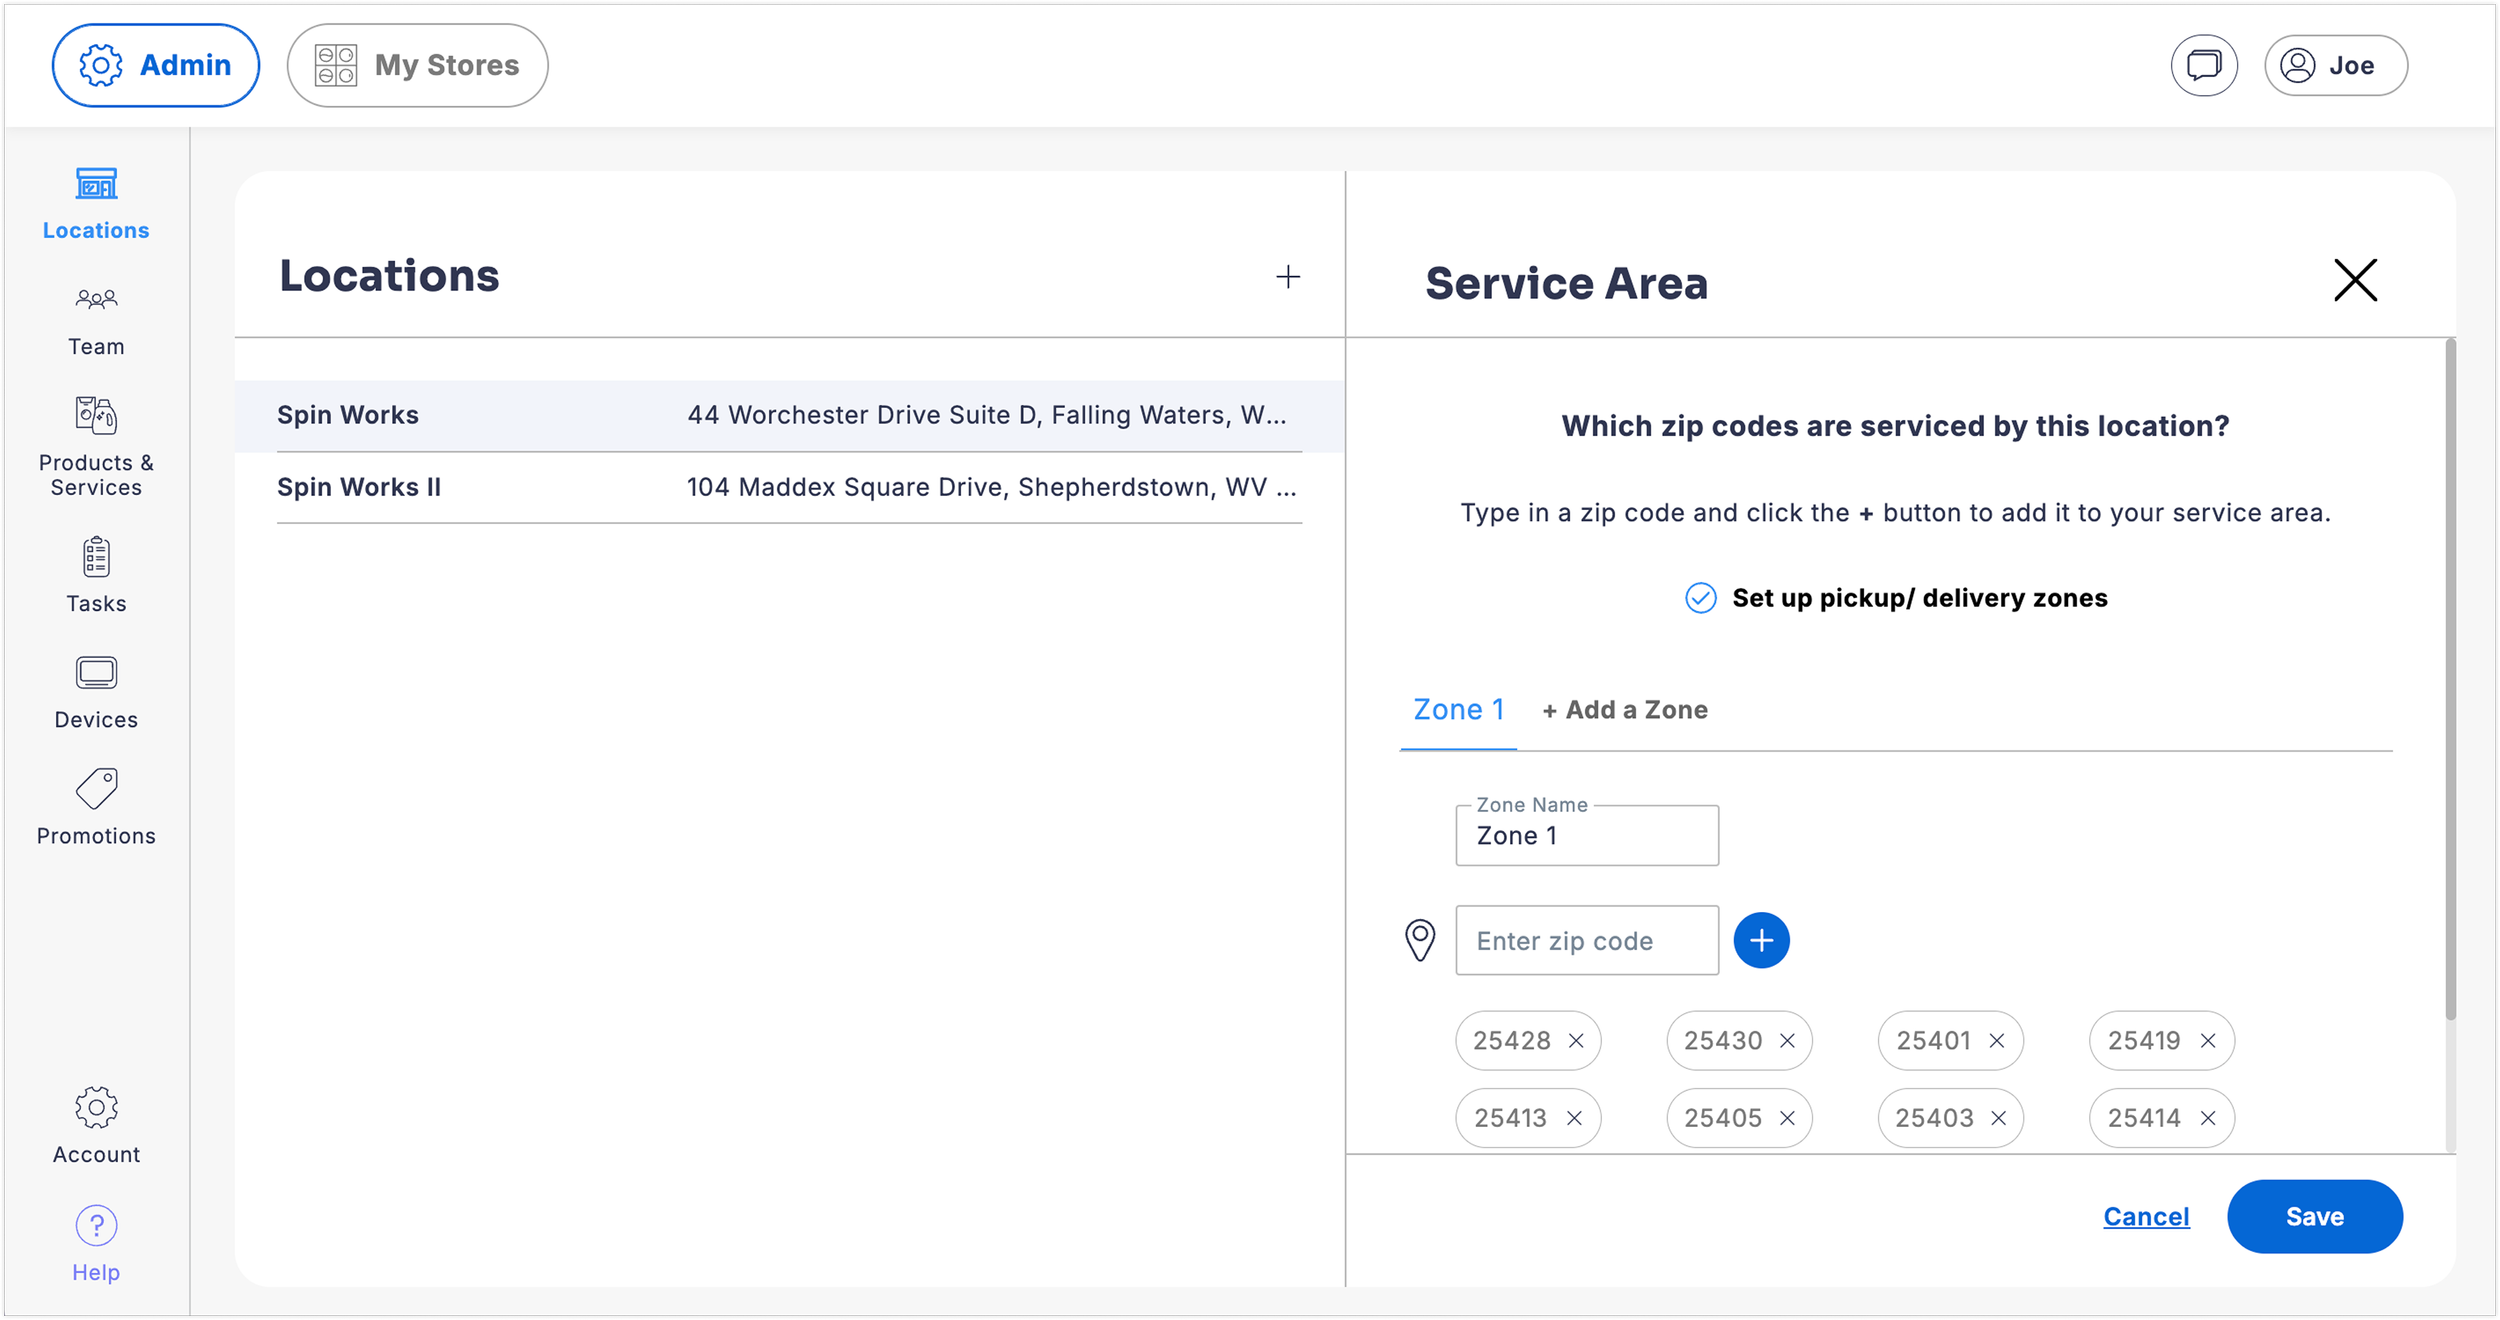Click the Cancel link
Image resolution: width=2500 pixels, height=1320 pixels.
click(x=2146, y=1217)
